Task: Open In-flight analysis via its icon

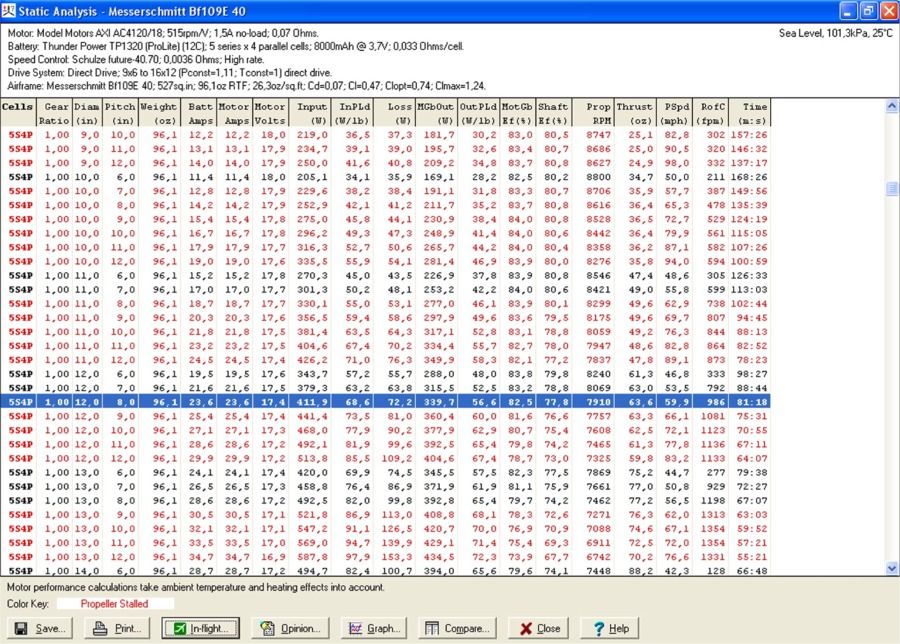Action: (178, 628)
